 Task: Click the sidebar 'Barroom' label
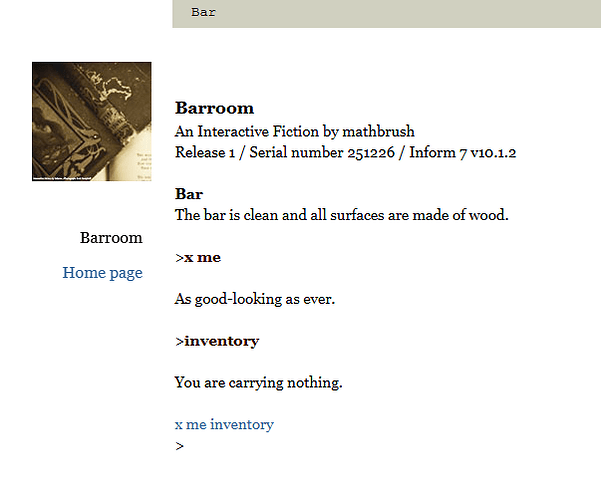click(x=111, y=238)
